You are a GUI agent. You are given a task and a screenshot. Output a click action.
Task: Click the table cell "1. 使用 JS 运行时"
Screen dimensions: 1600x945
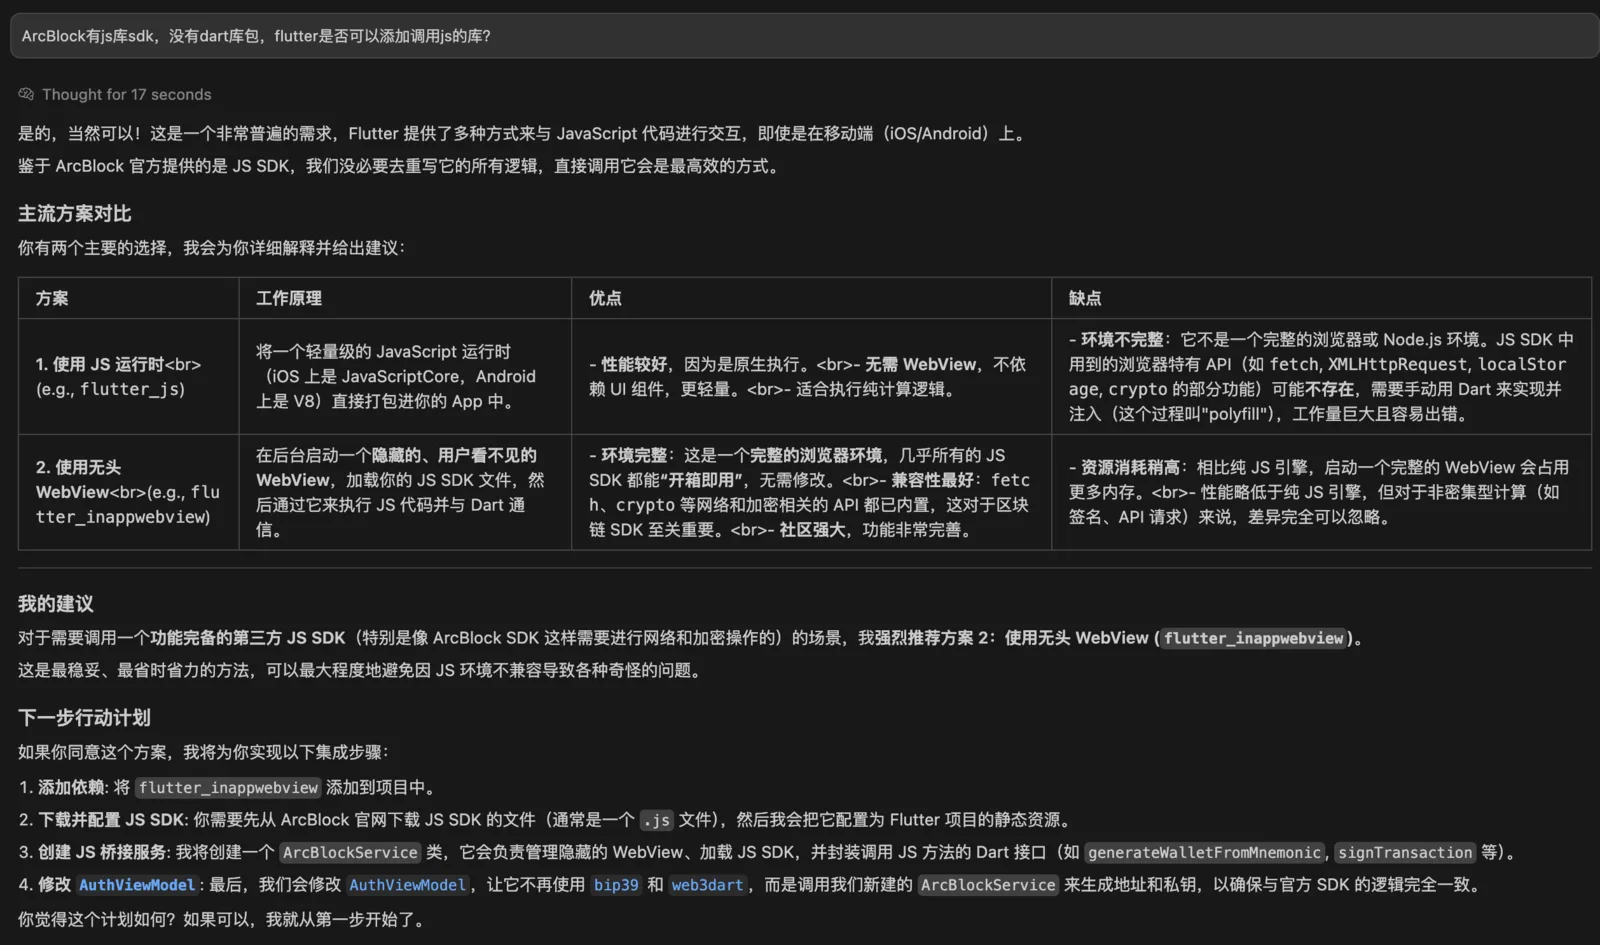[x=128, y=376]
